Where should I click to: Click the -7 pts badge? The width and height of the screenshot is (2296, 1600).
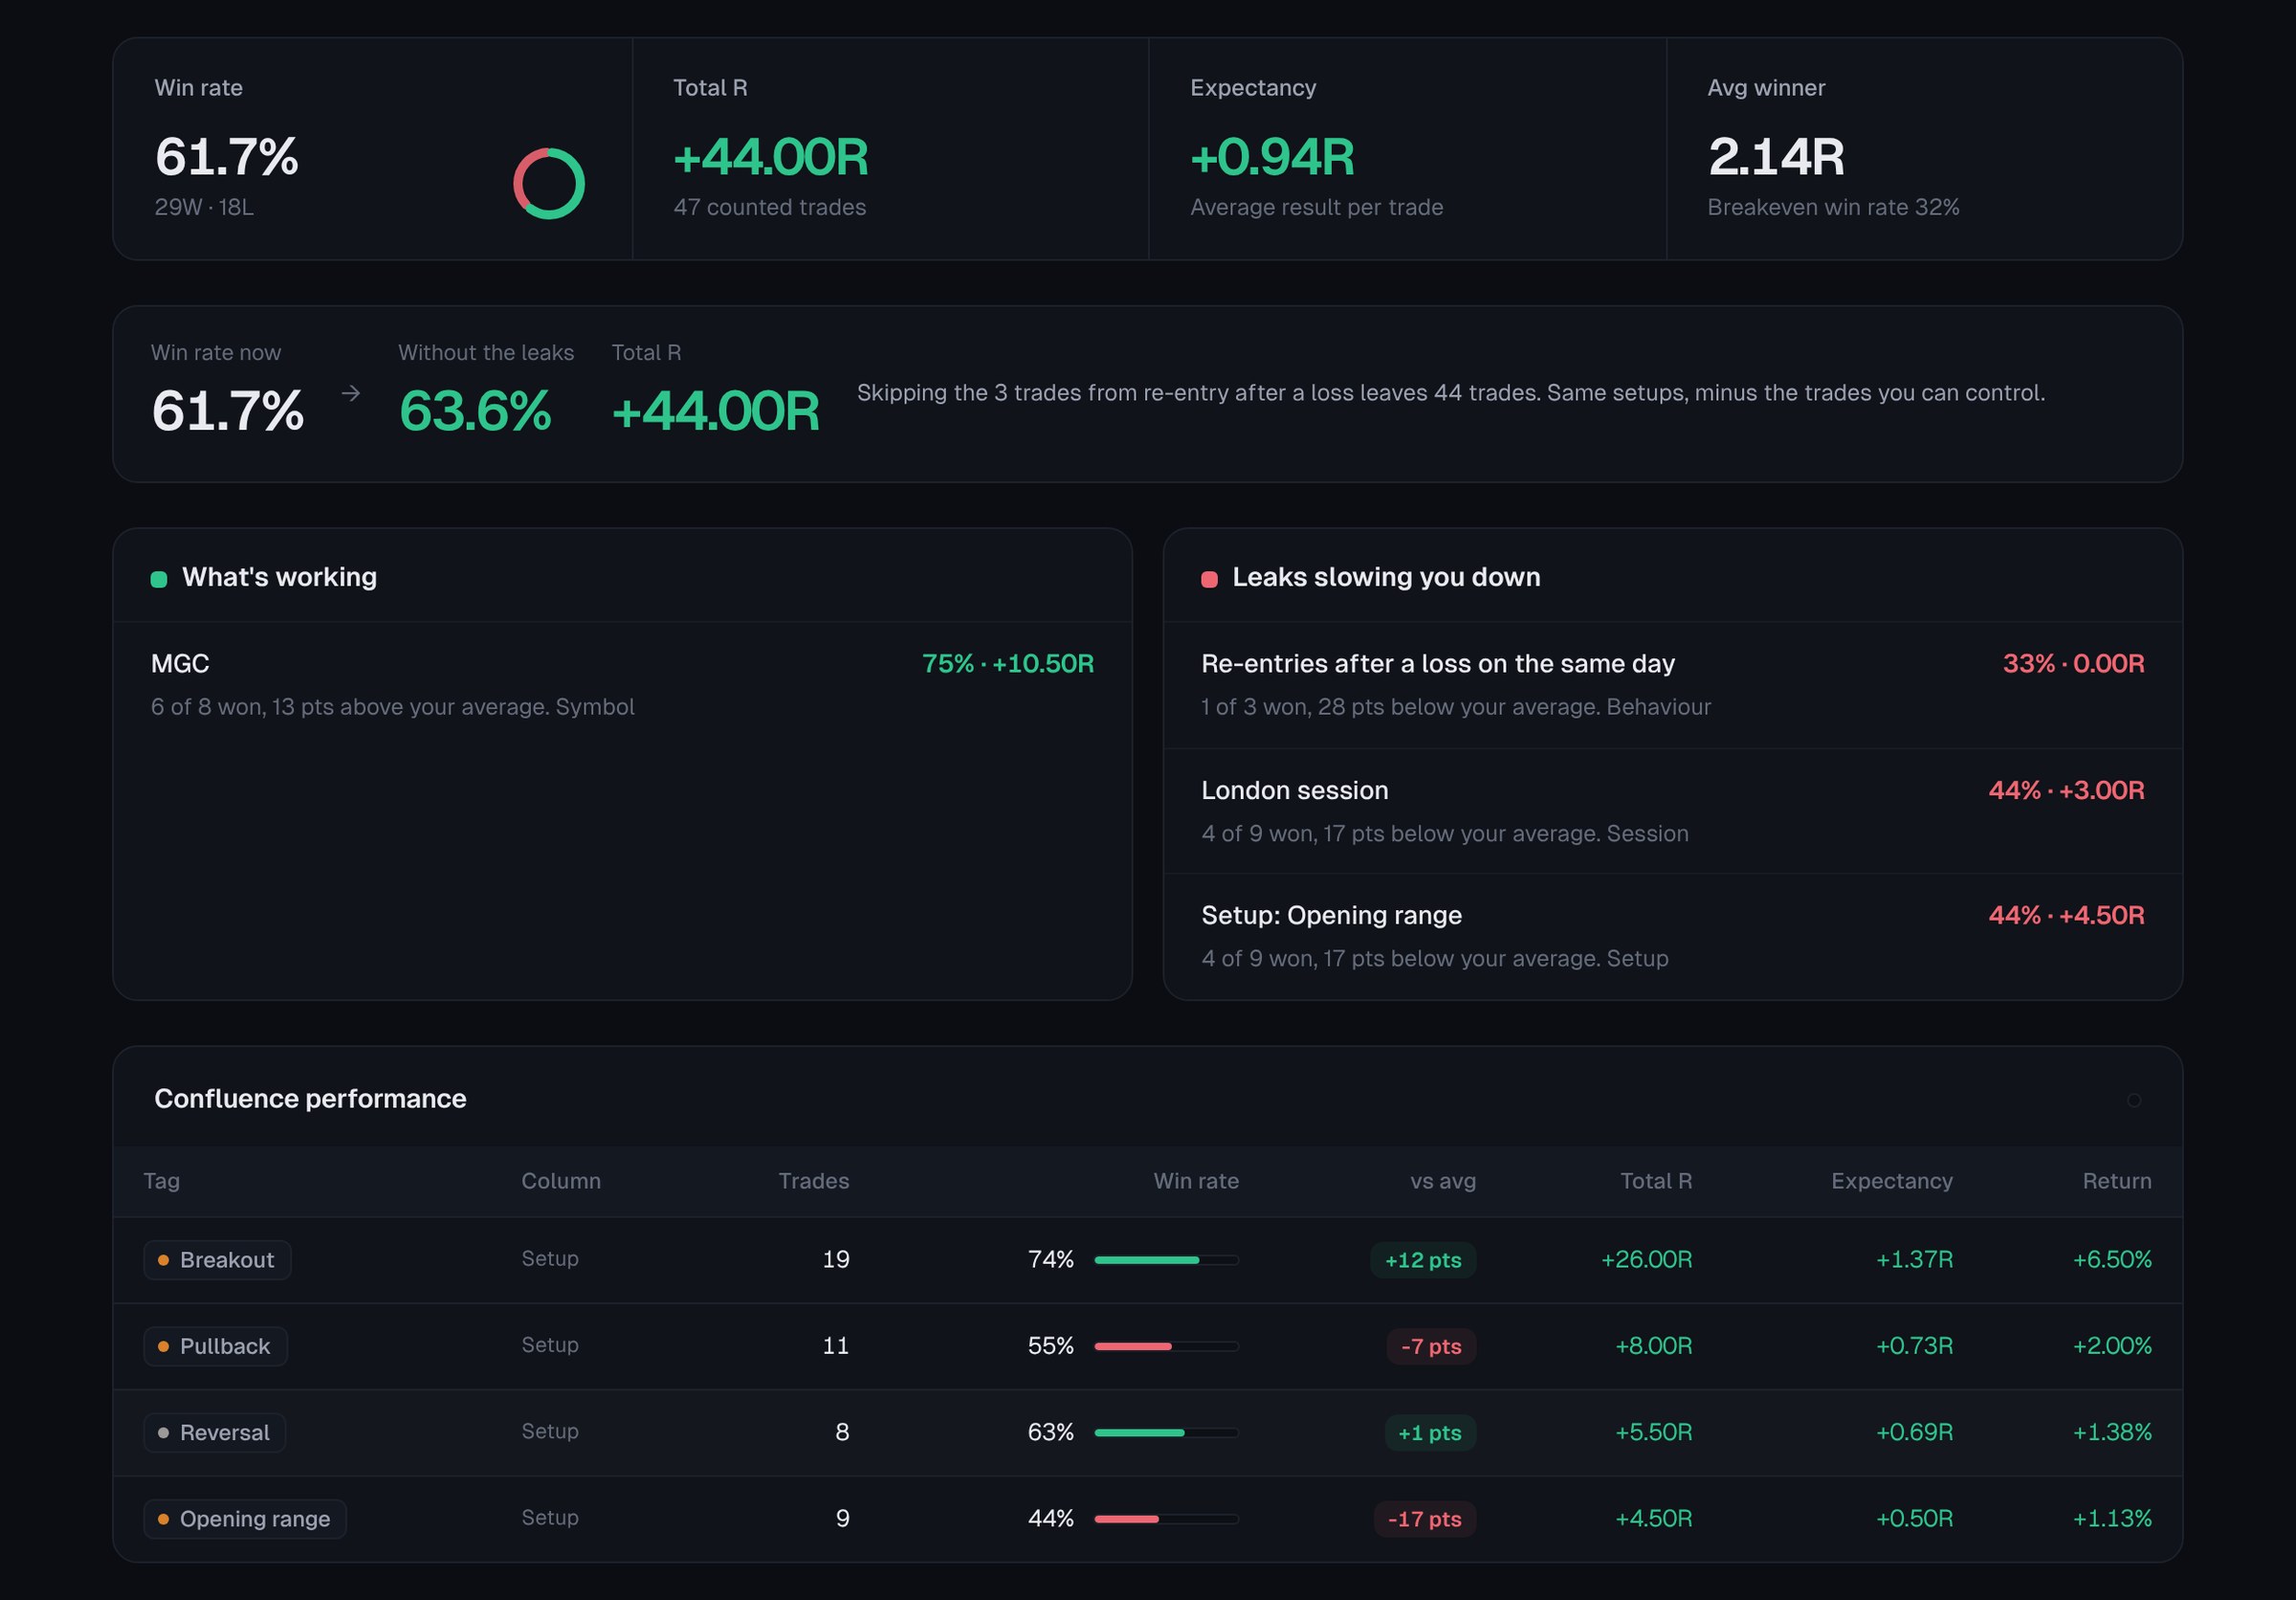(1431, 1346)
